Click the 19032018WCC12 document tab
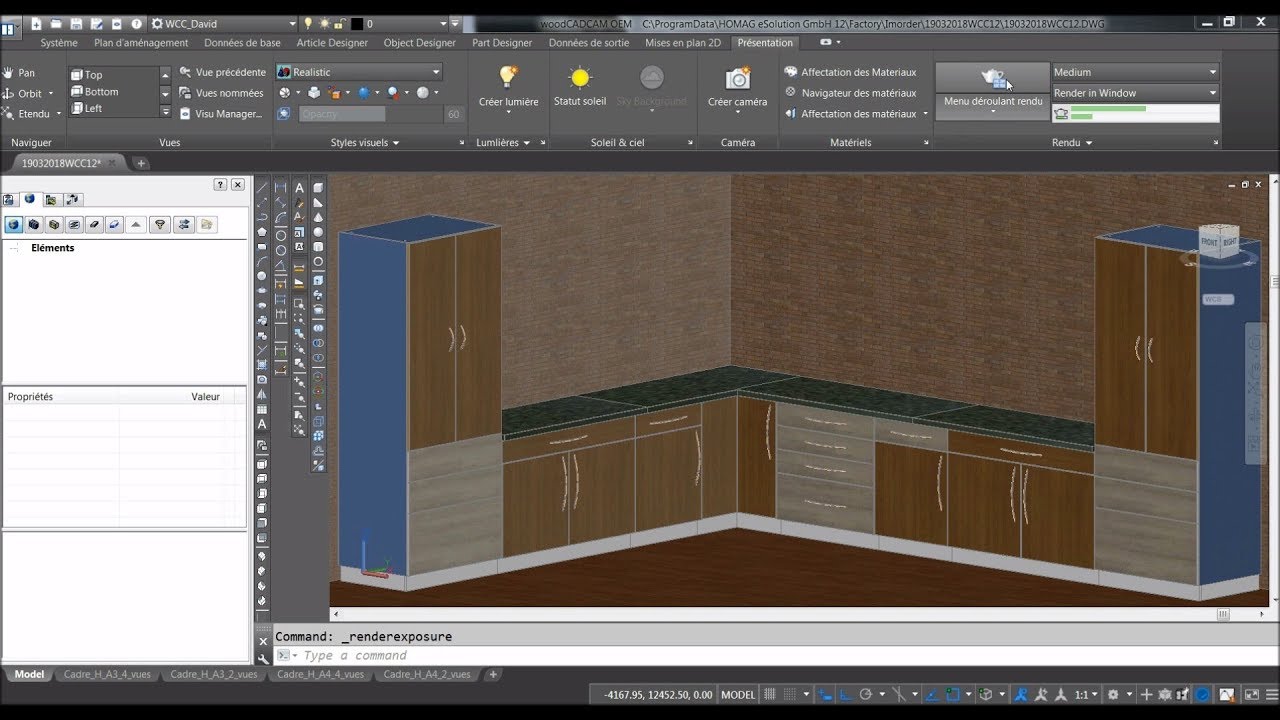 (x=61, y=163)
